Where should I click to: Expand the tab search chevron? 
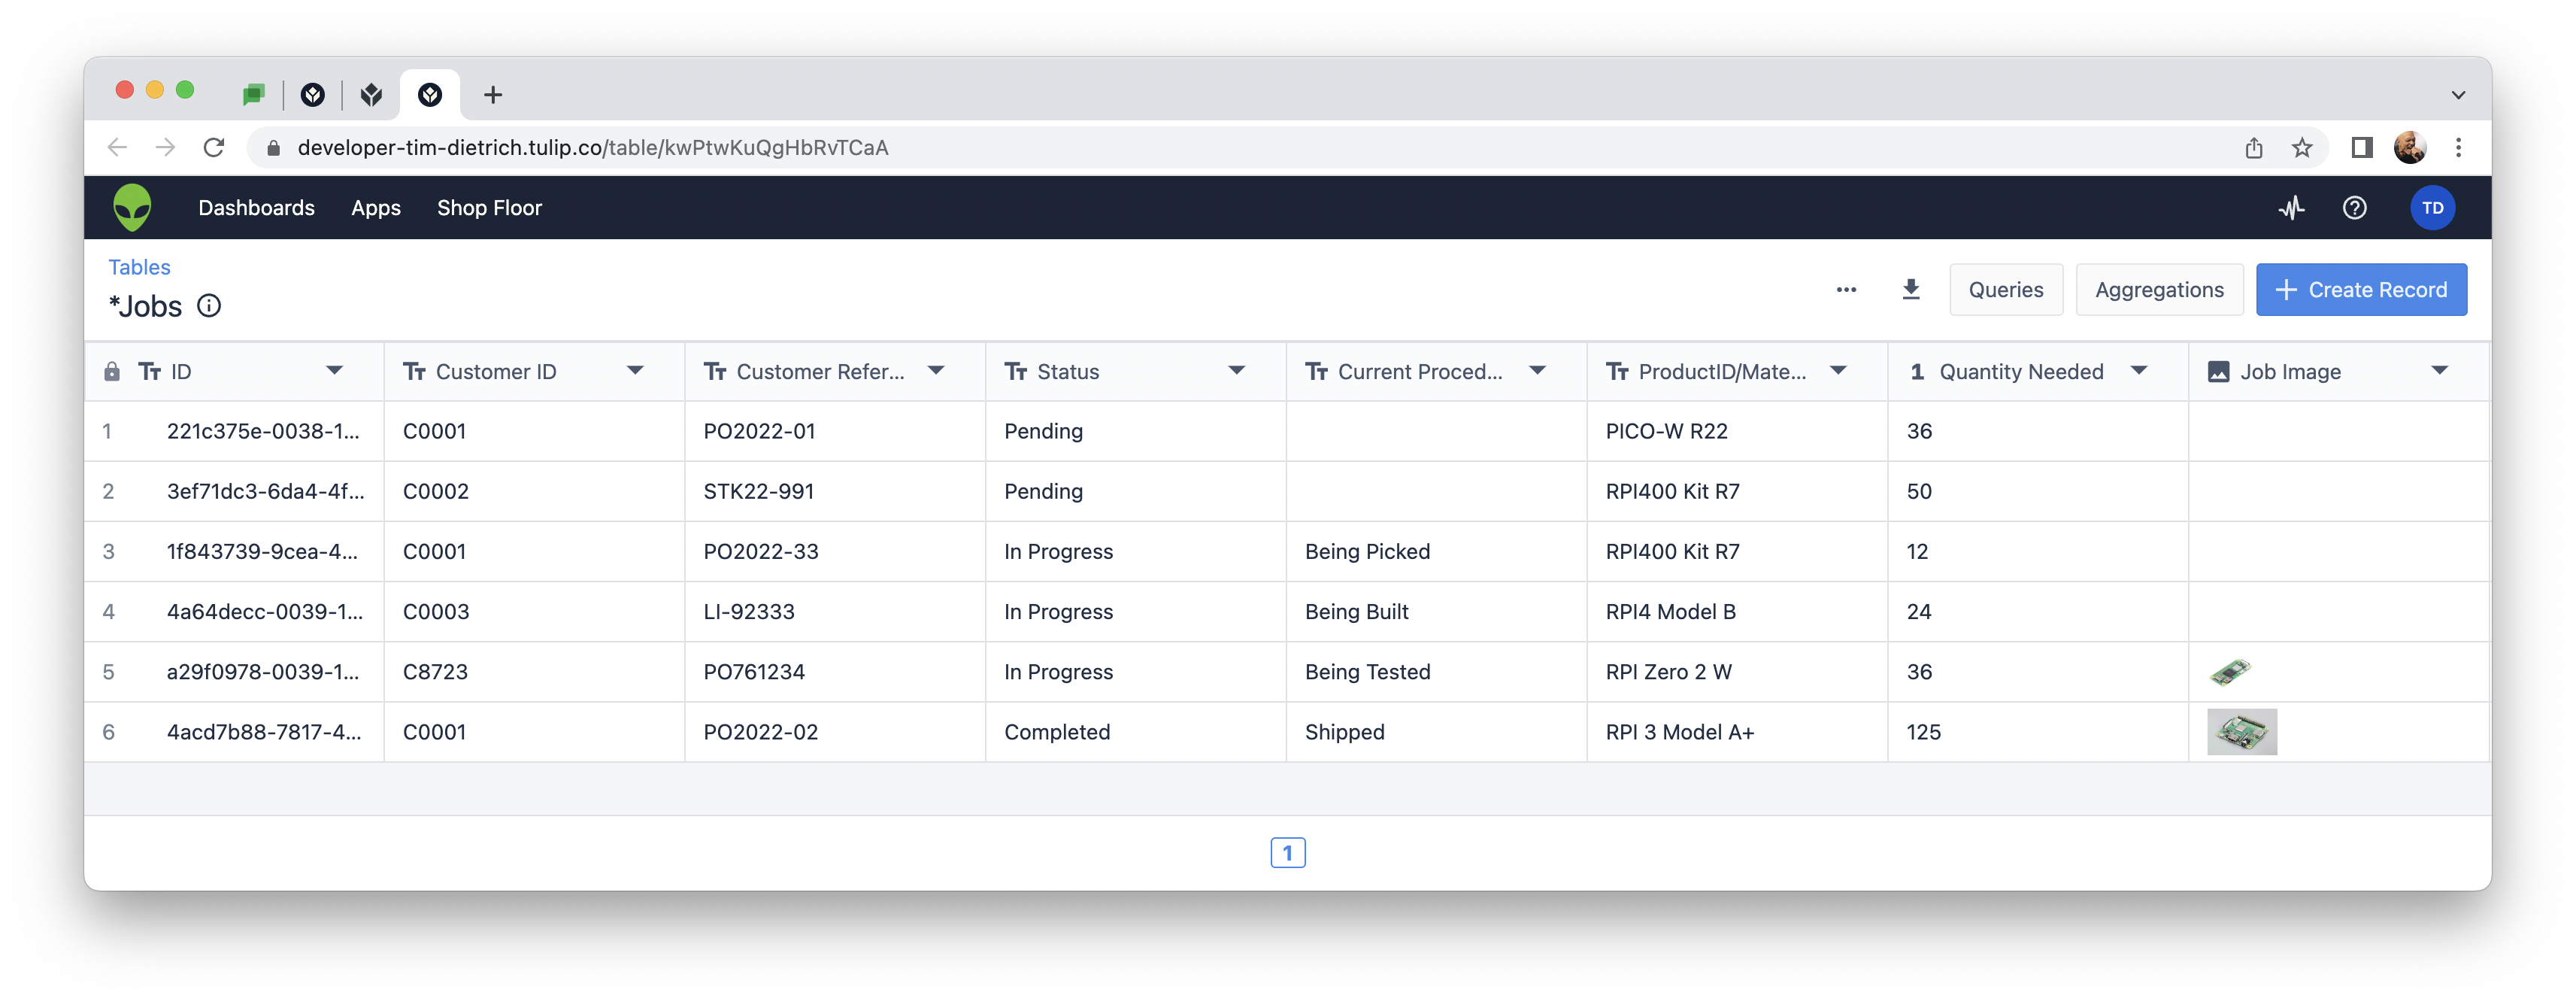tap(2458, 95)
